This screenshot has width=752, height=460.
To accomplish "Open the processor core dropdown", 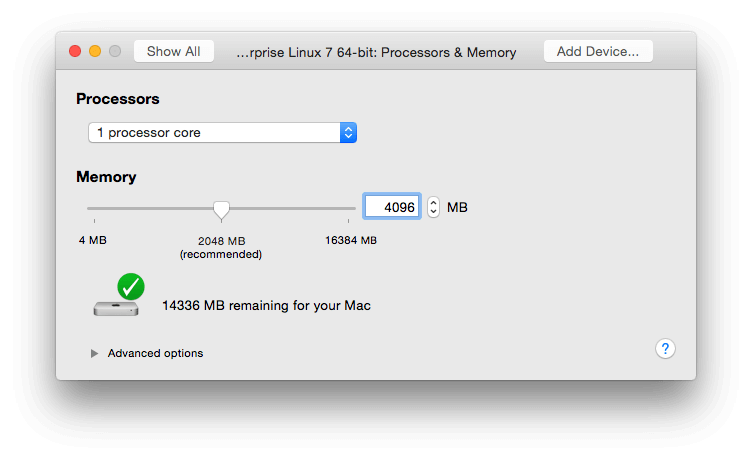I will click(x=222, y=132).
